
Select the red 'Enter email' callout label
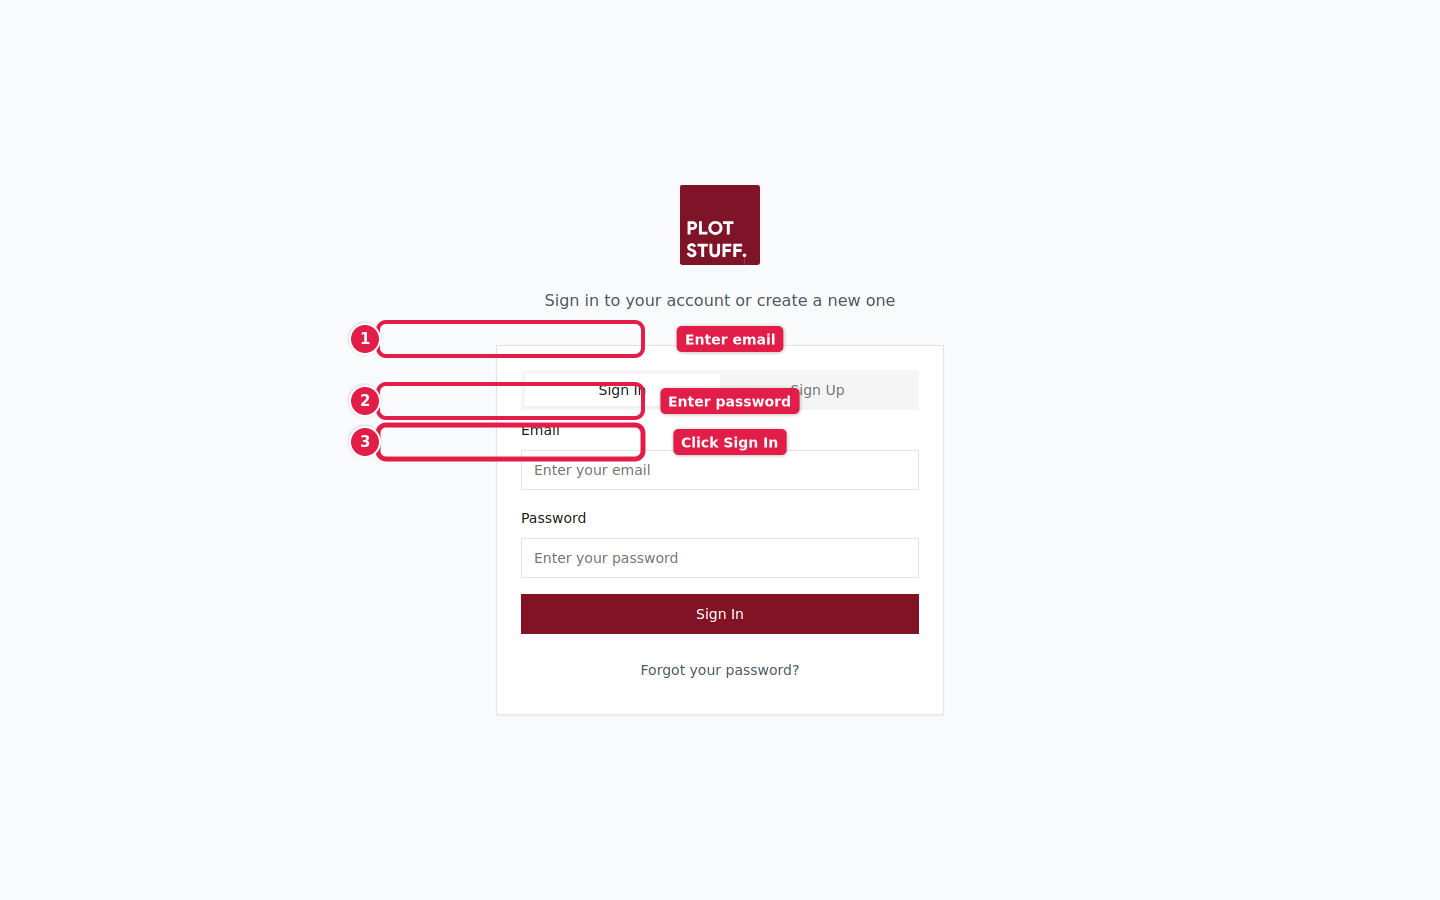(x=730, y=340)
